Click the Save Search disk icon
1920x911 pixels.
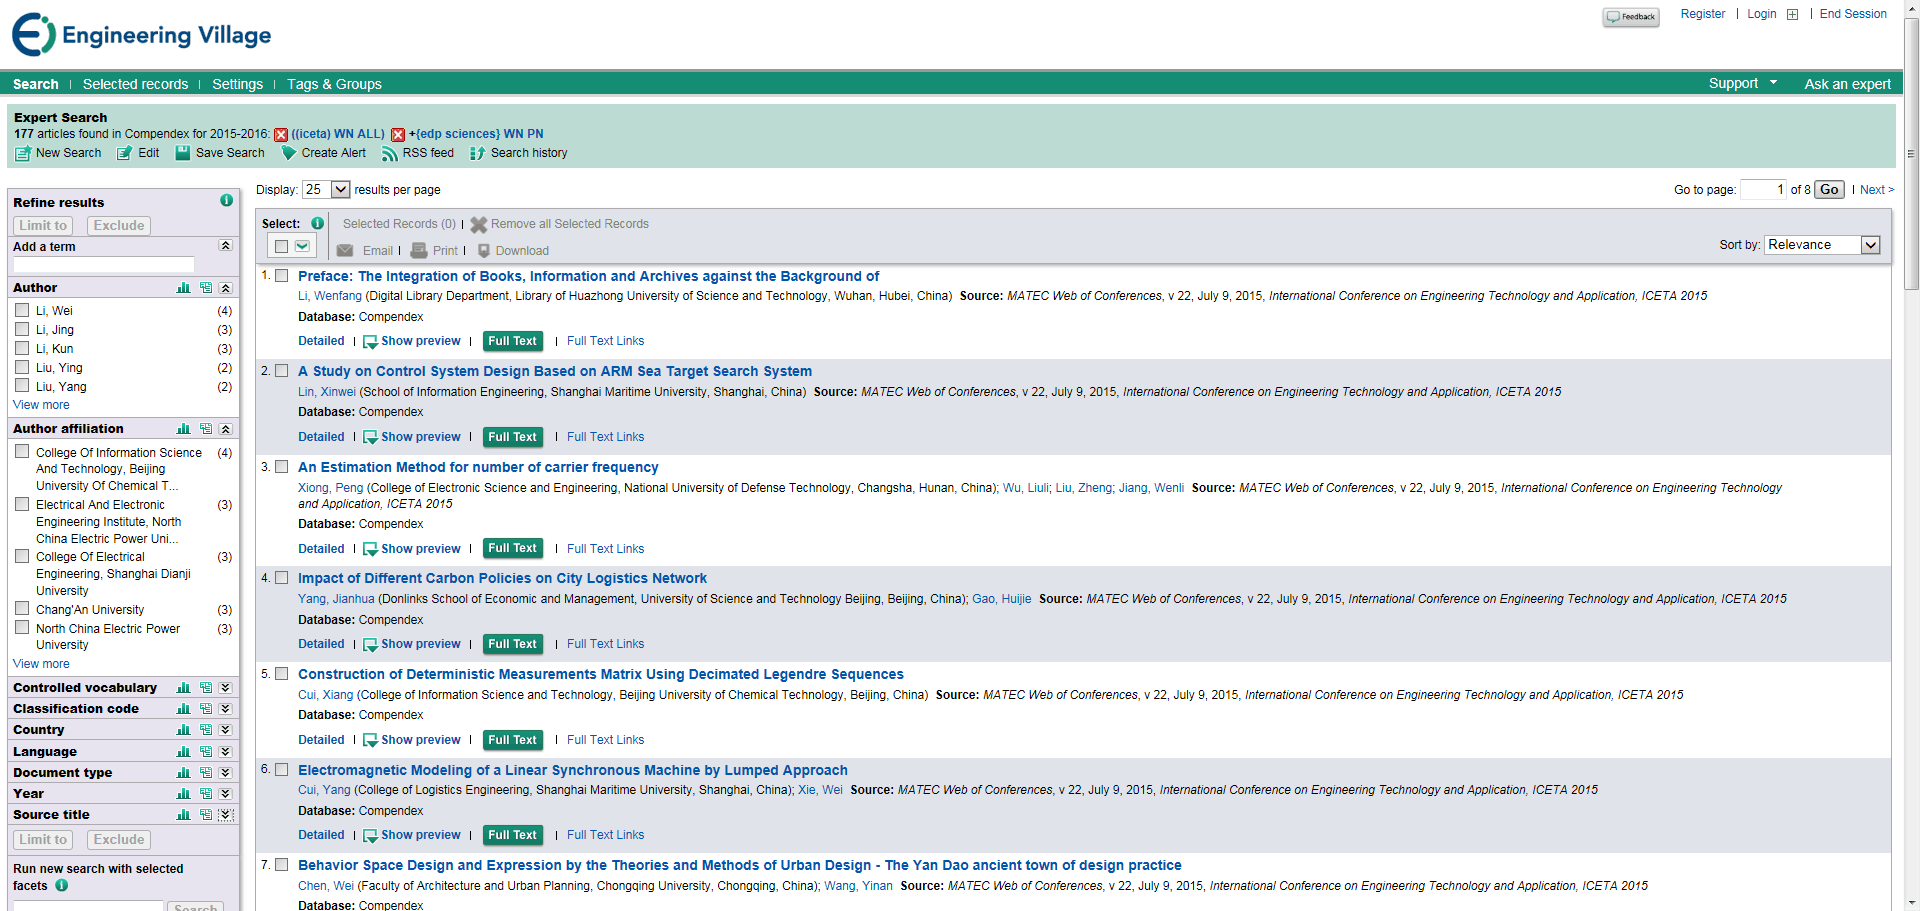[183, 153]
